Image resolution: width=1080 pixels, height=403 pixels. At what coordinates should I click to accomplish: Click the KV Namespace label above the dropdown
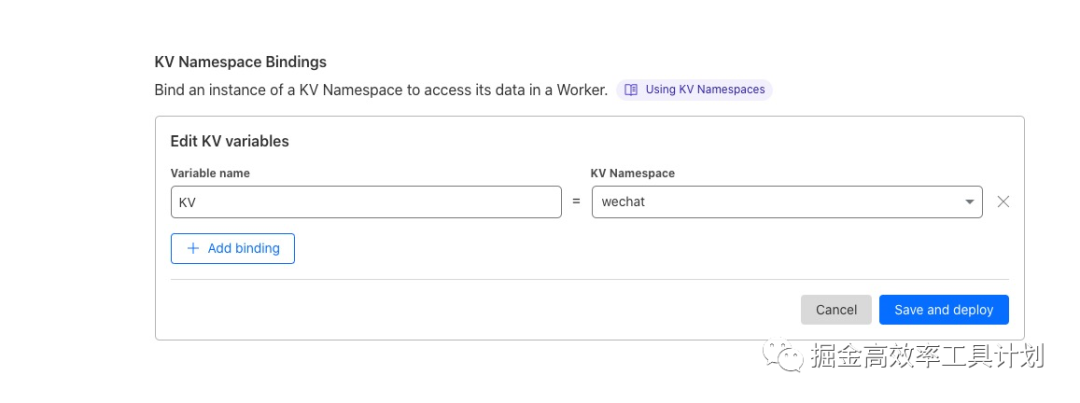tap(632, 173)
